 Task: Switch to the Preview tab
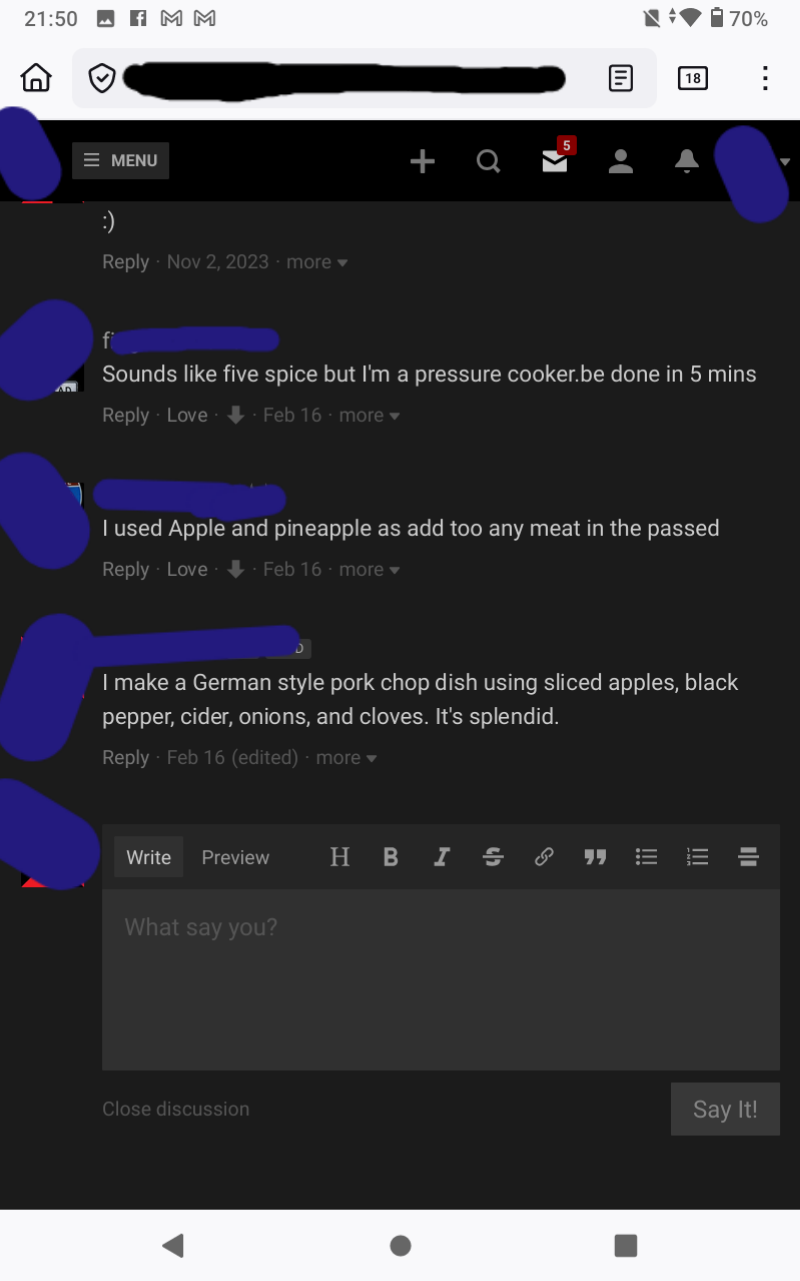(235, 857)
